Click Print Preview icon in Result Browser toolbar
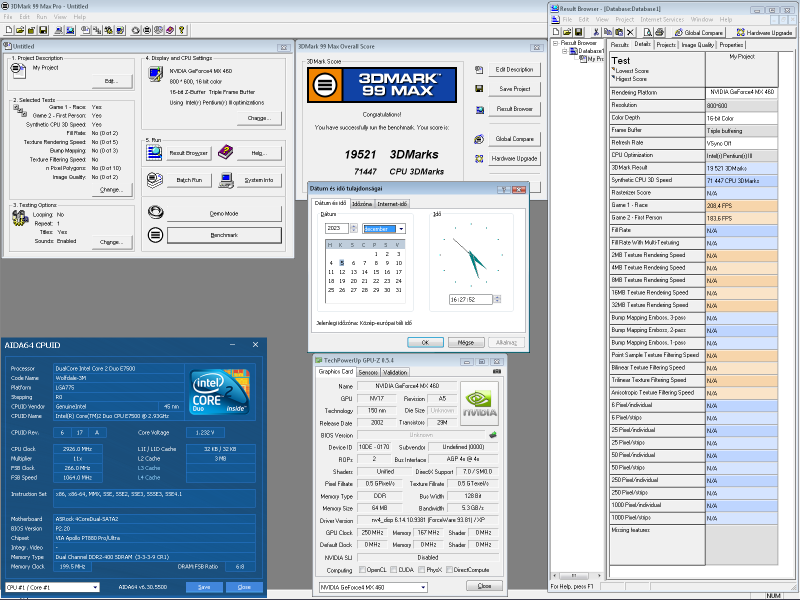This screenshot has width=800, height=600. coord(647,32)
